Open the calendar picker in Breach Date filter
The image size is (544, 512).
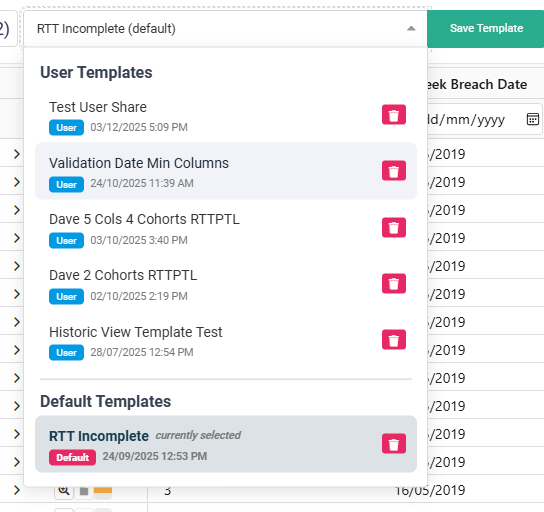pos(533,119)
